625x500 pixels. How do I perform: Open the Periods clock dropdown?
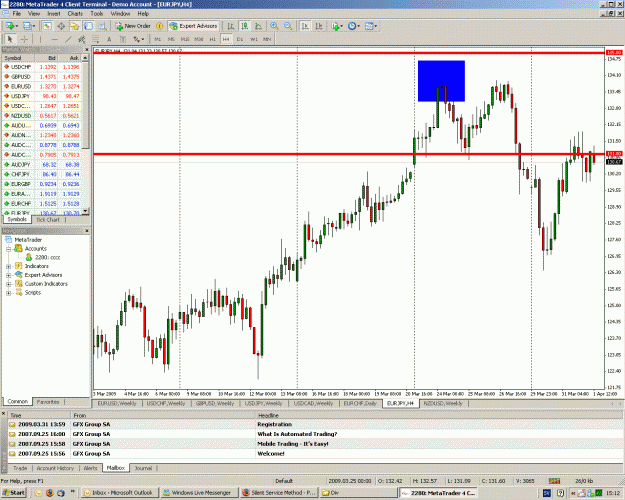click(354, 26)
